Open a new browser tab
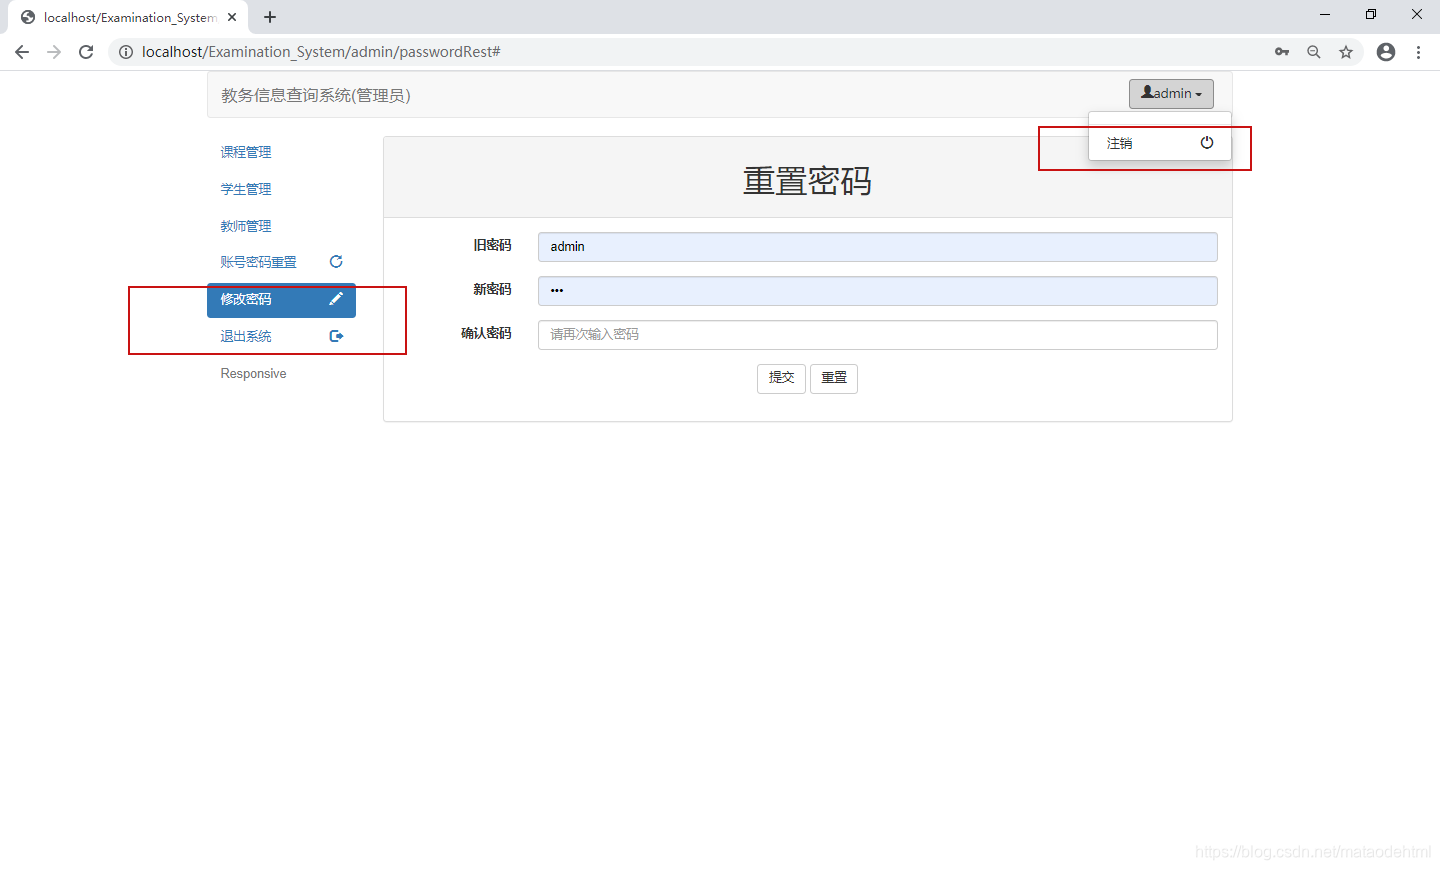The image size is (1440, 870). pos(270,17)
